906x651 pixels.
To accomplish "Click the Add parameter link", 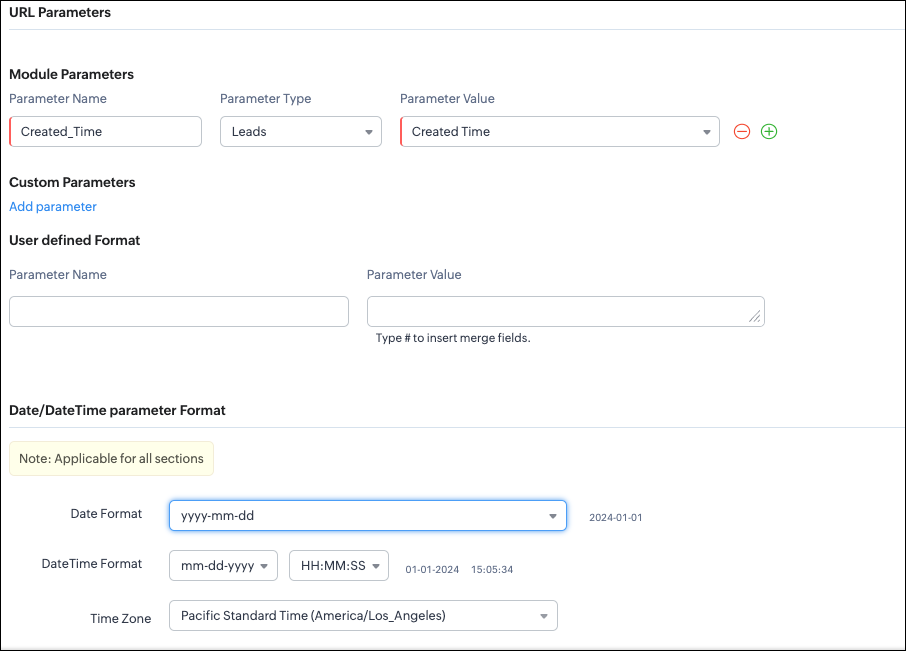I will (53, 207).
